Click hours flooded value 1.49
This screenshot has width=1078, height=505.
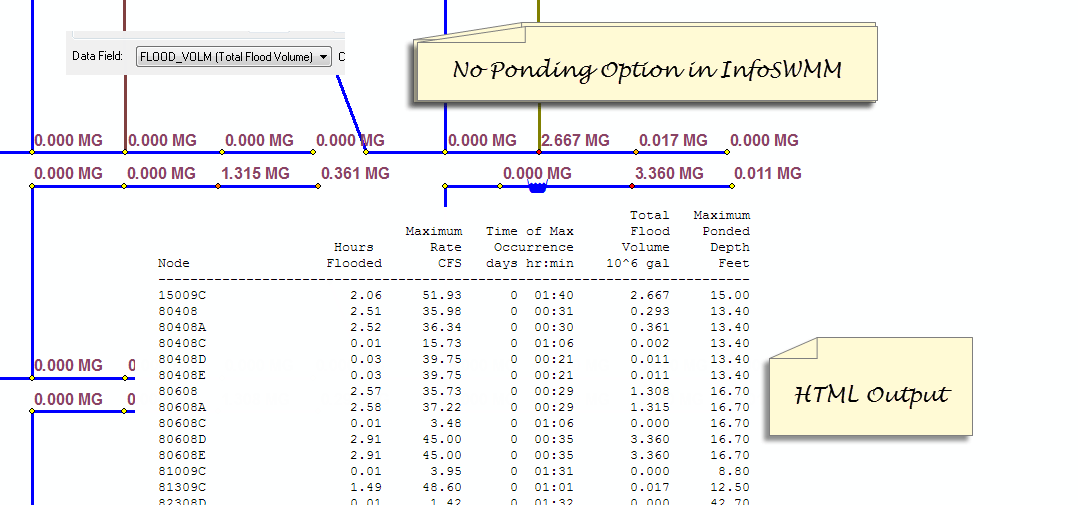click(366, 487)
